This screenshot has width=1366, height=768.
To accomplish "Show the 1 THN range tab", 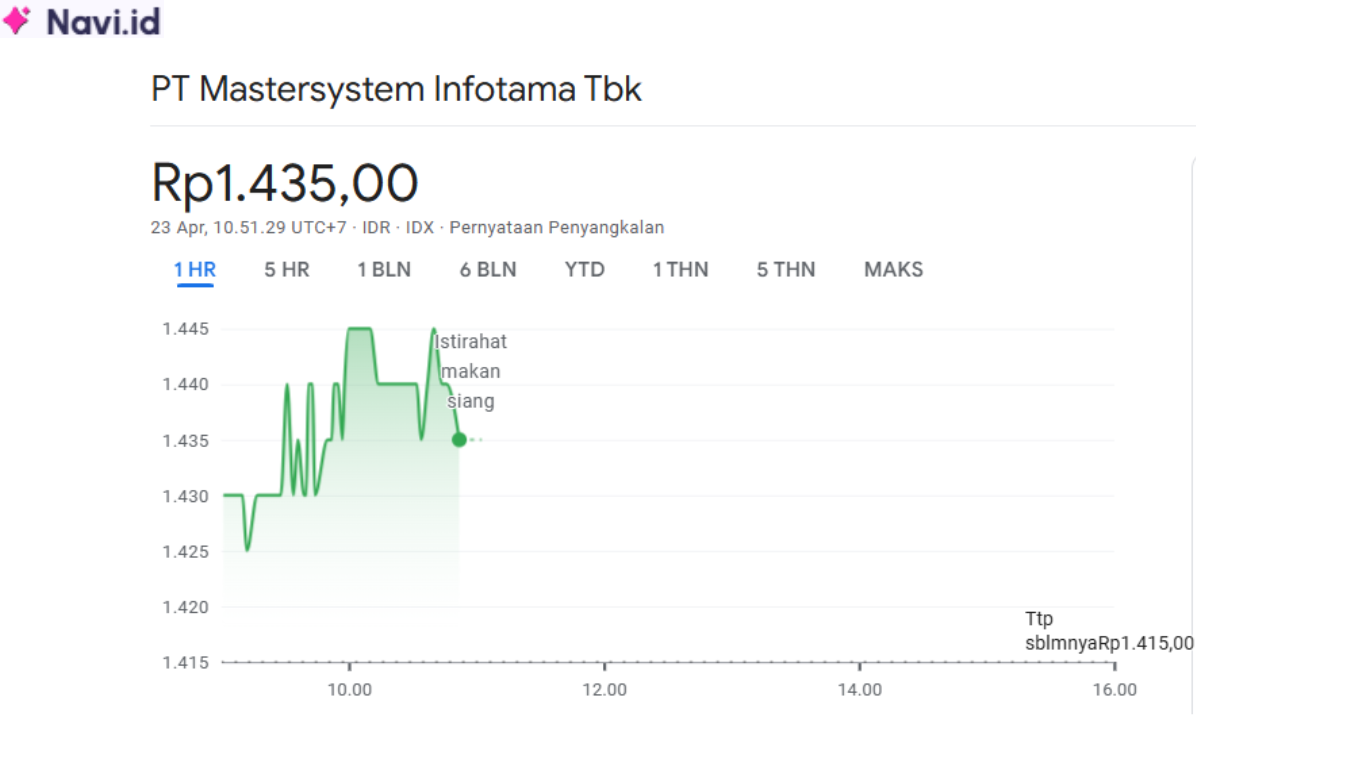I will click(680, 269).
